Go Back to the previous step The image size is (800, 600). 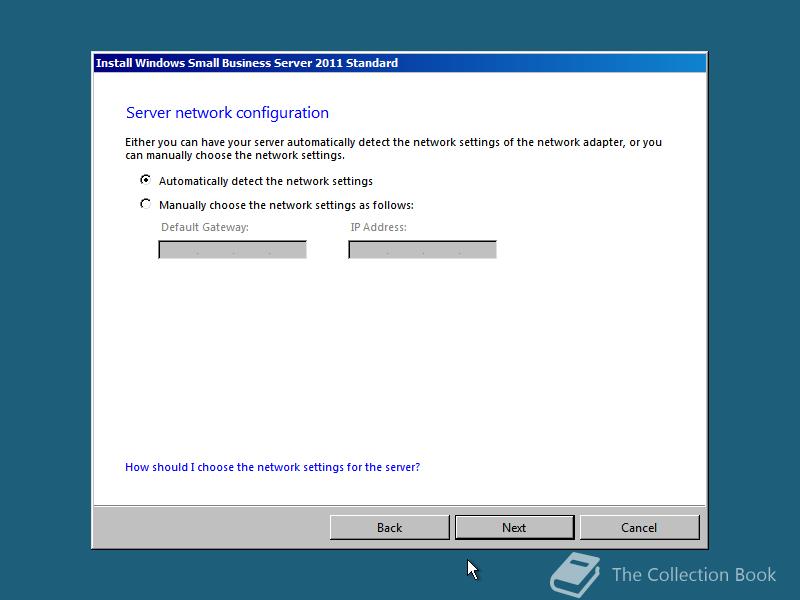pos(389,528)
